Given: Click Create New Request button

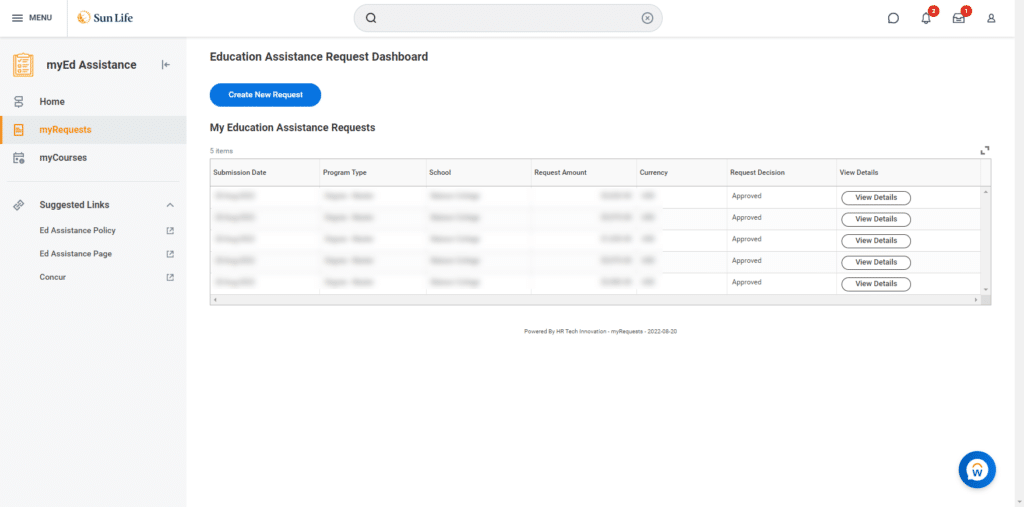Looking at the screenshot, I should tap(265, 95).
